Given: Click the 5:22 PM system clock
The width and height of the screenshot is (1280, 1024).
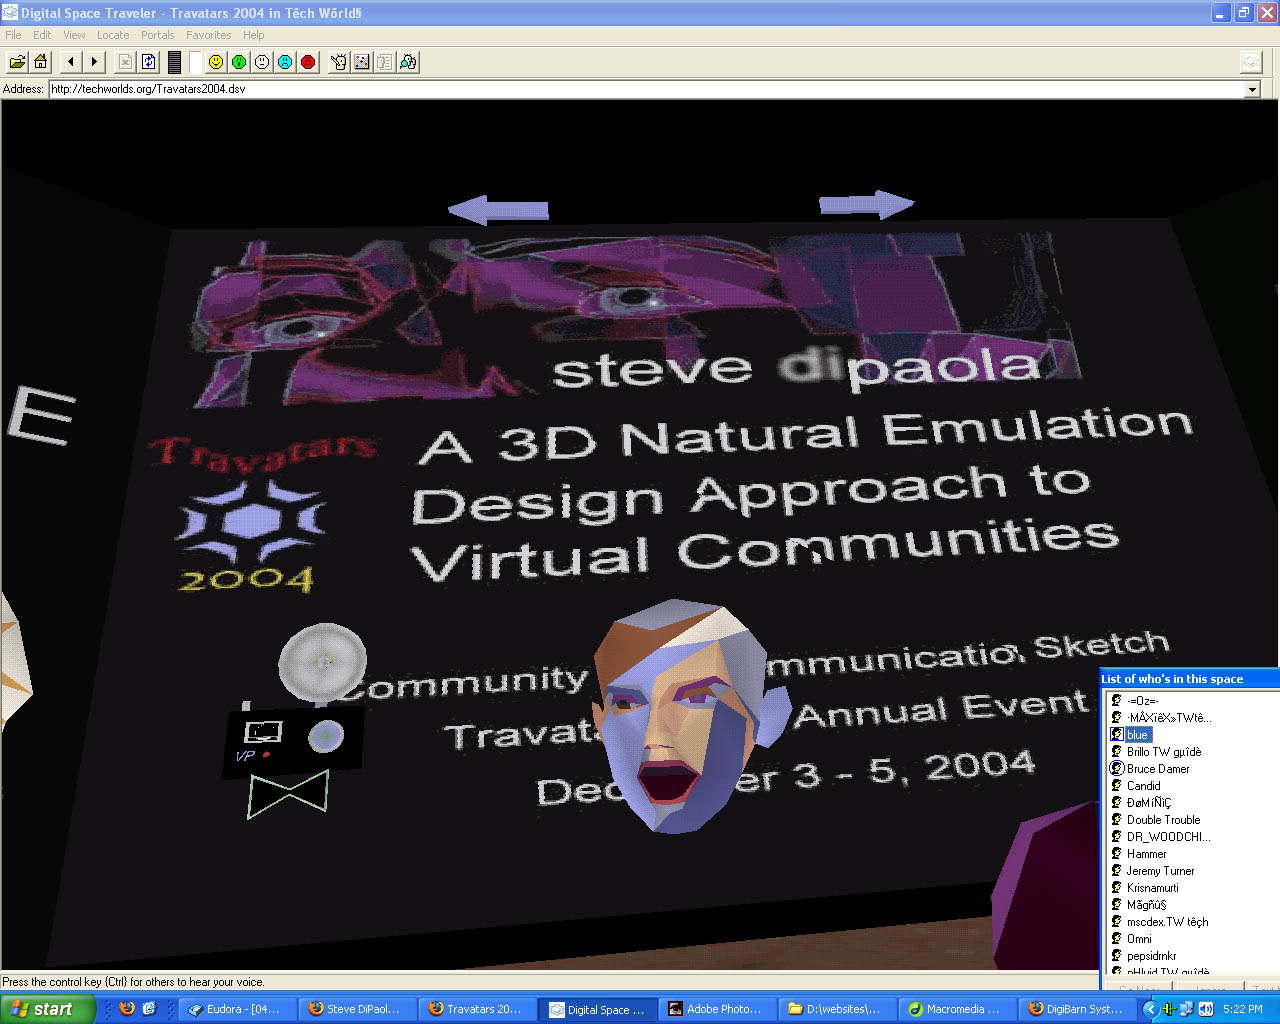Looking at the screenshot, I should pyautogui.click(x=1243, y=1010).
